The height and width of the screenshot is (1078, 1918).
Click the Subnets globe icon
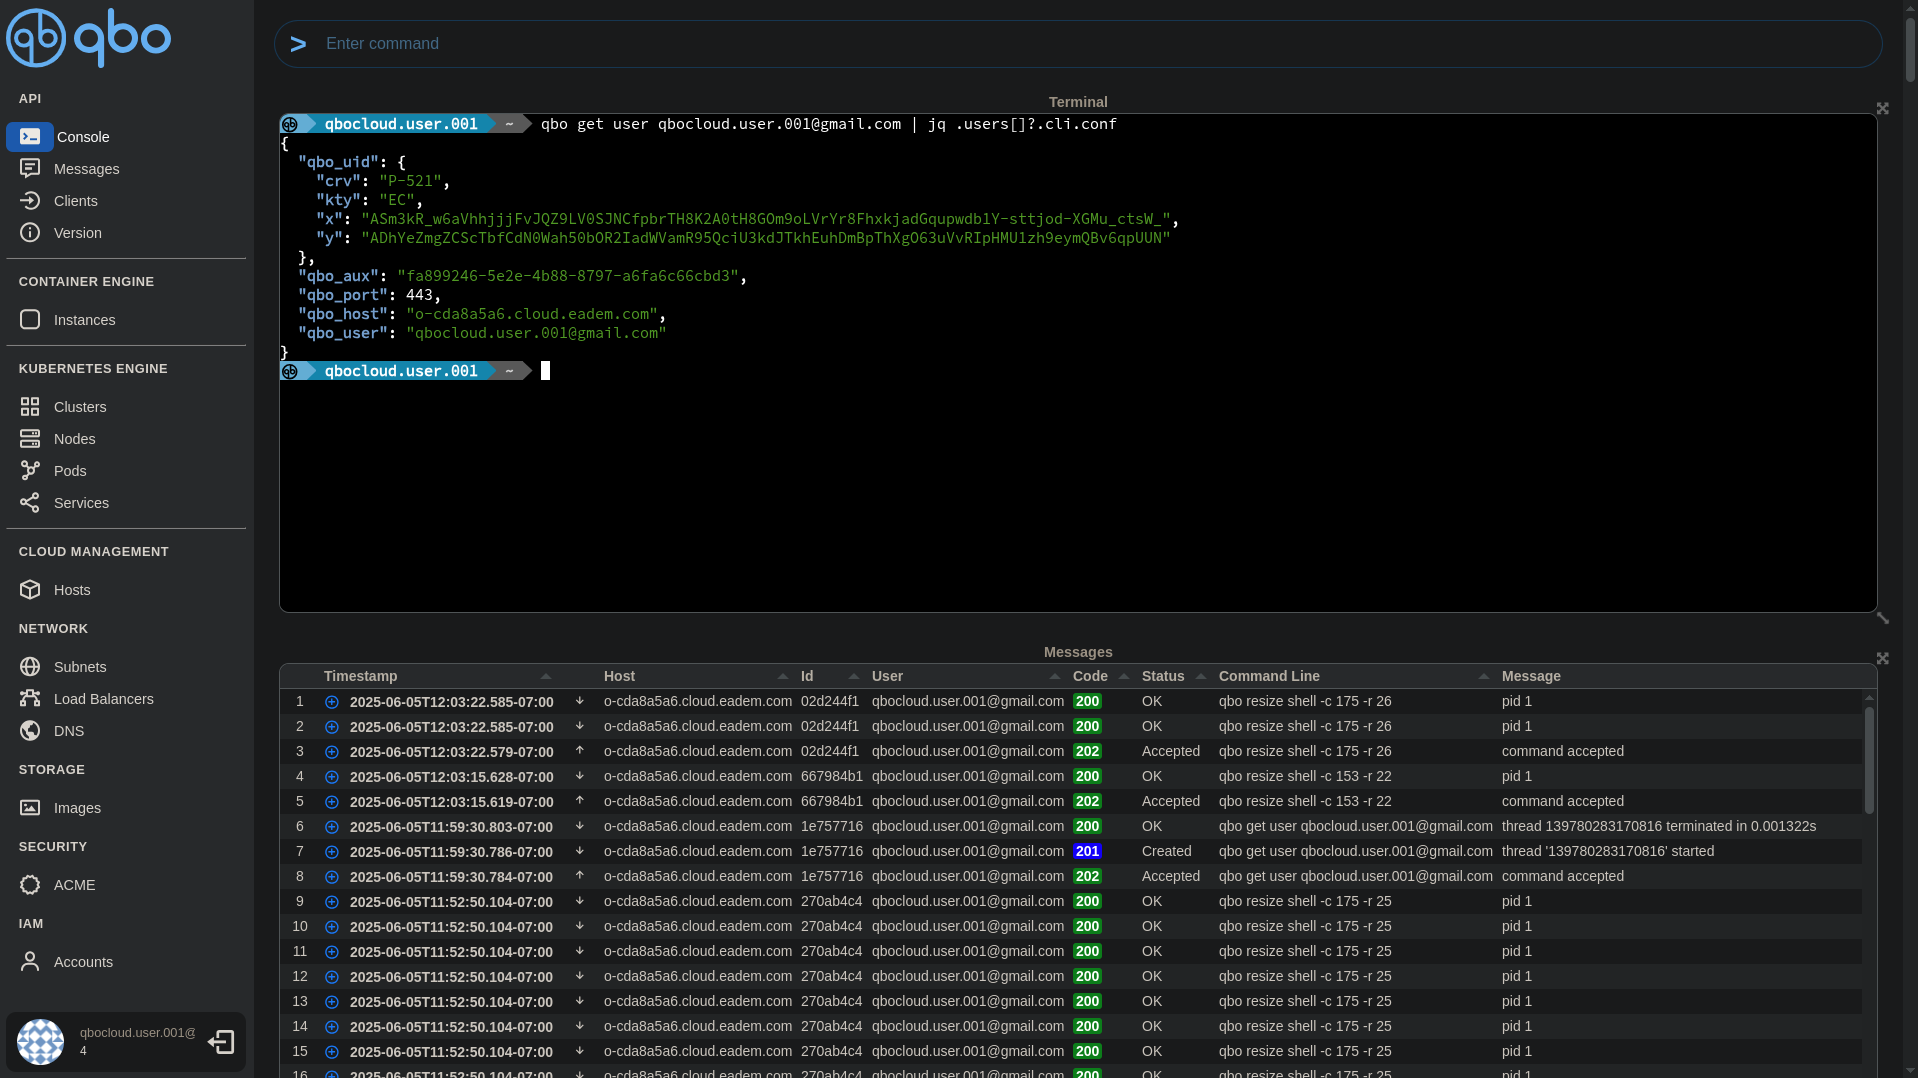(x=30, y=667)
